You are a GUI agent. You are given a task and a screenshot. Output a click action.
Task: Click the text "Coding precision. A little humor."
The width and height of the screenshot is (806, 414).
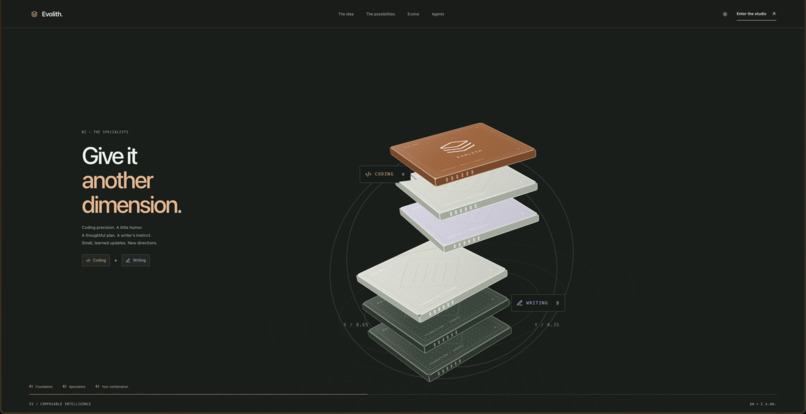pos(112,227)
